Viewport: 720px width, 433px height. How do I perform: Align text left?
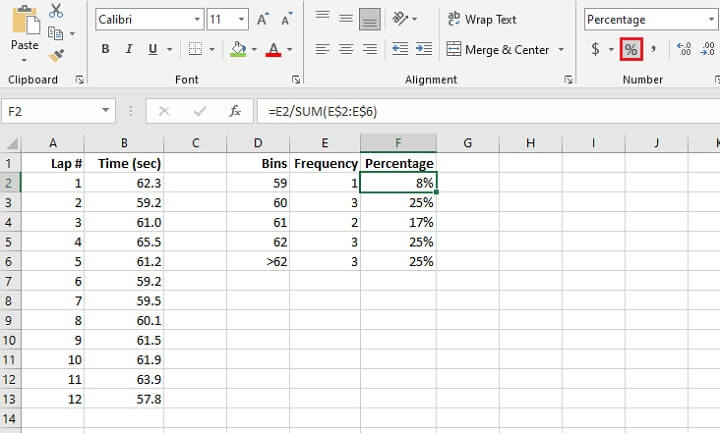coord(322,49)
